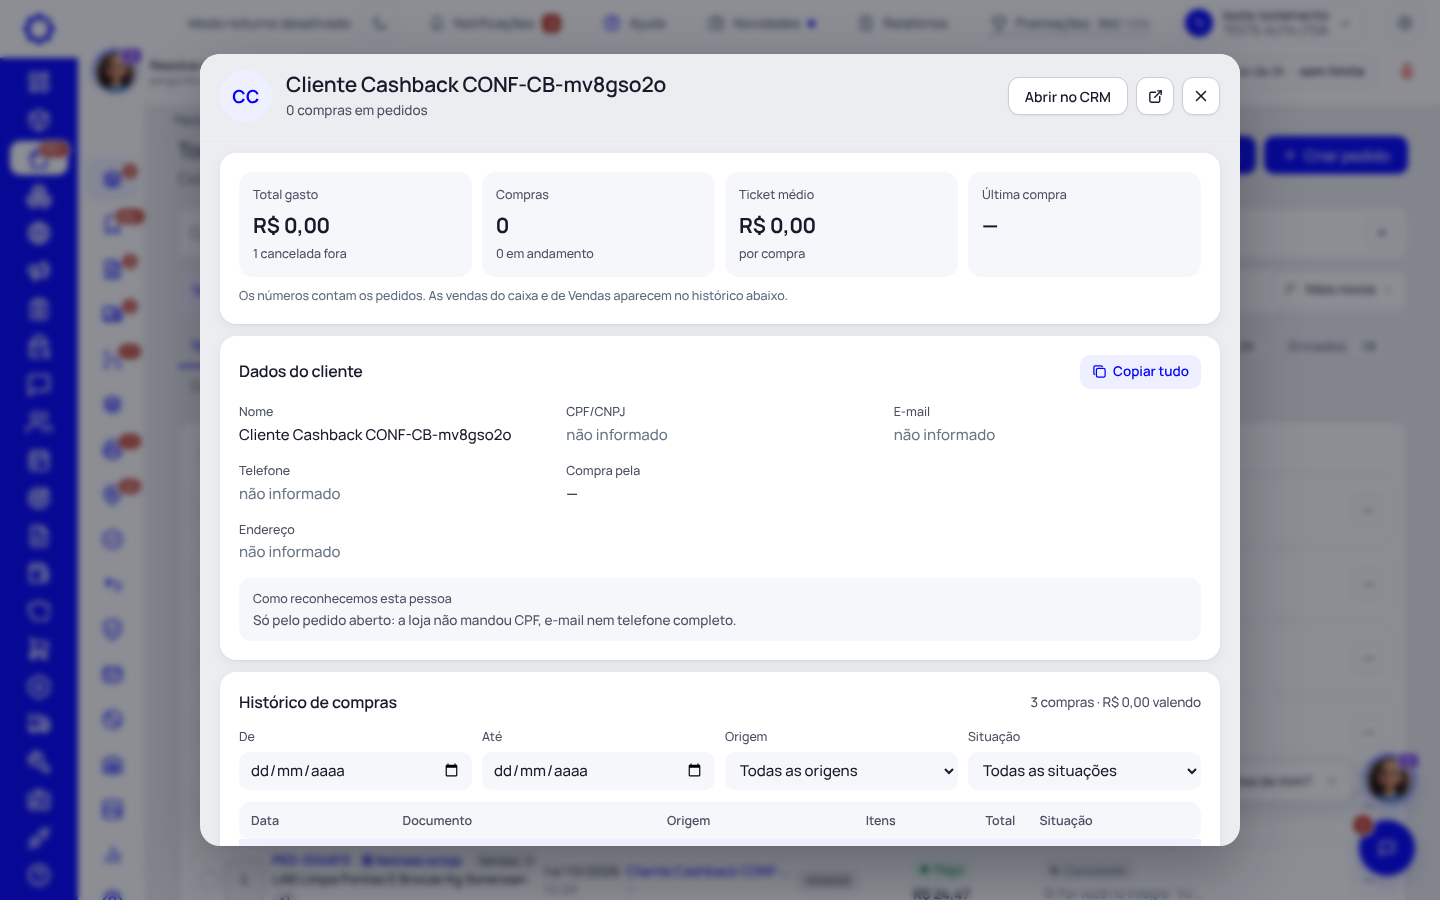1440x900 pixels.
Task: Click the "0 compras em pedidos" subtitle
Action: [x=357, y=111]
